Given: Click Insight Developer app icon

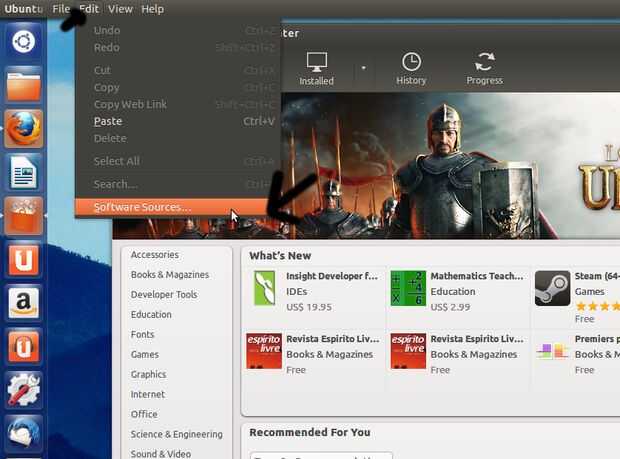Looking at the screenshot, I should pos(264,288).
